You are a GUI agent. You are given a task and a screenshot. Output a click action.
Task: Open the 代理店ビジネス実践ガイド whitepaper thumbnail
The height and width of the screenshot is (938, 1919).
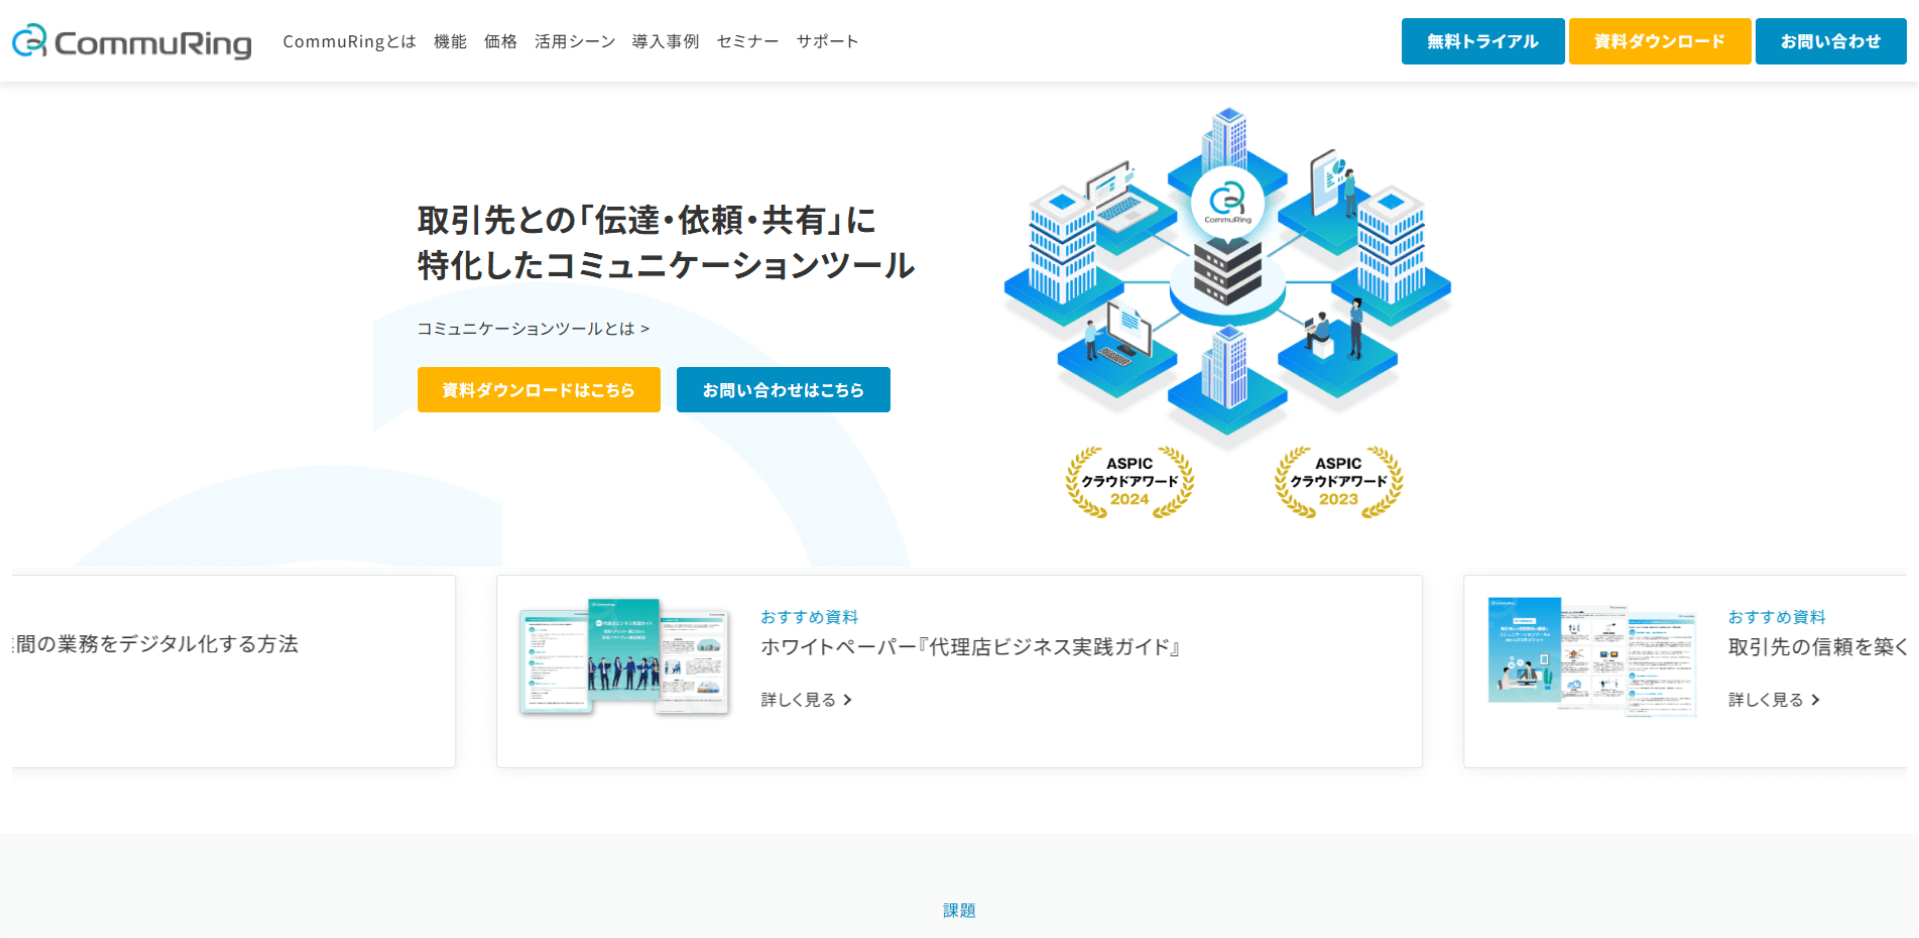[624, 656]
